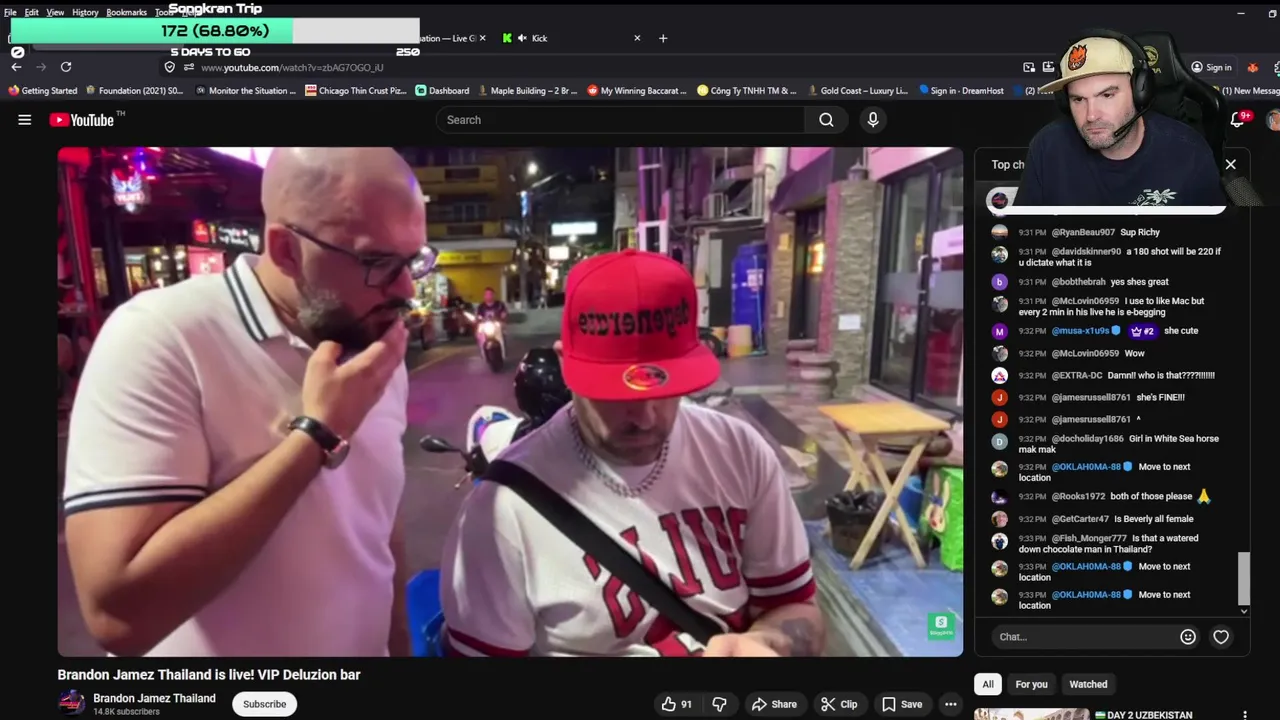Open the video's more actions menu

click(x=951, y=704)
